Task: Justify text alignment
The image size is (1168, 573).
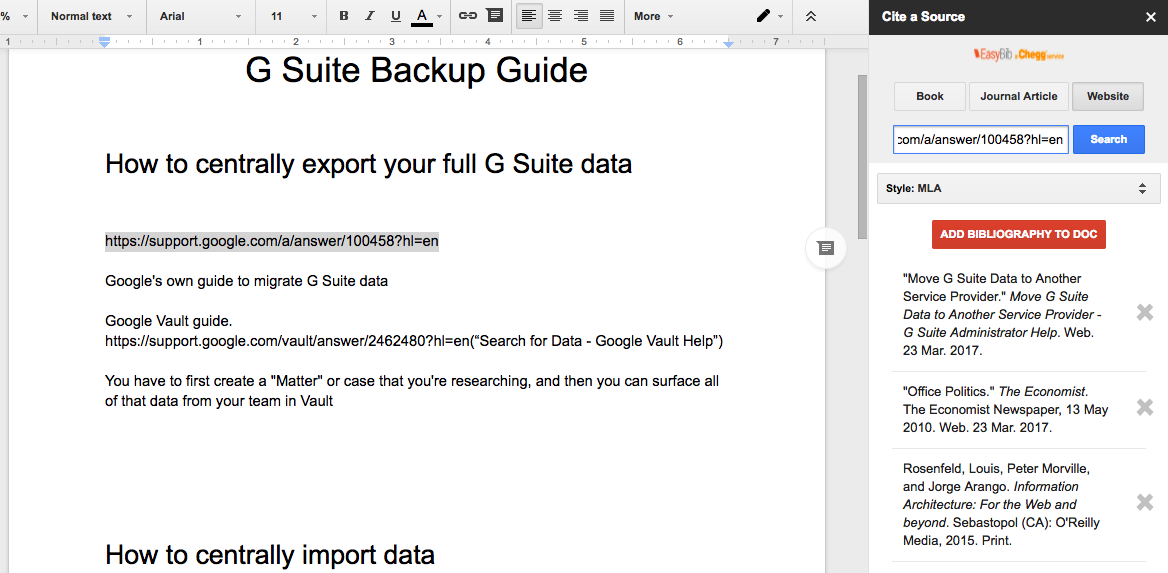Action: pos(607,16)
